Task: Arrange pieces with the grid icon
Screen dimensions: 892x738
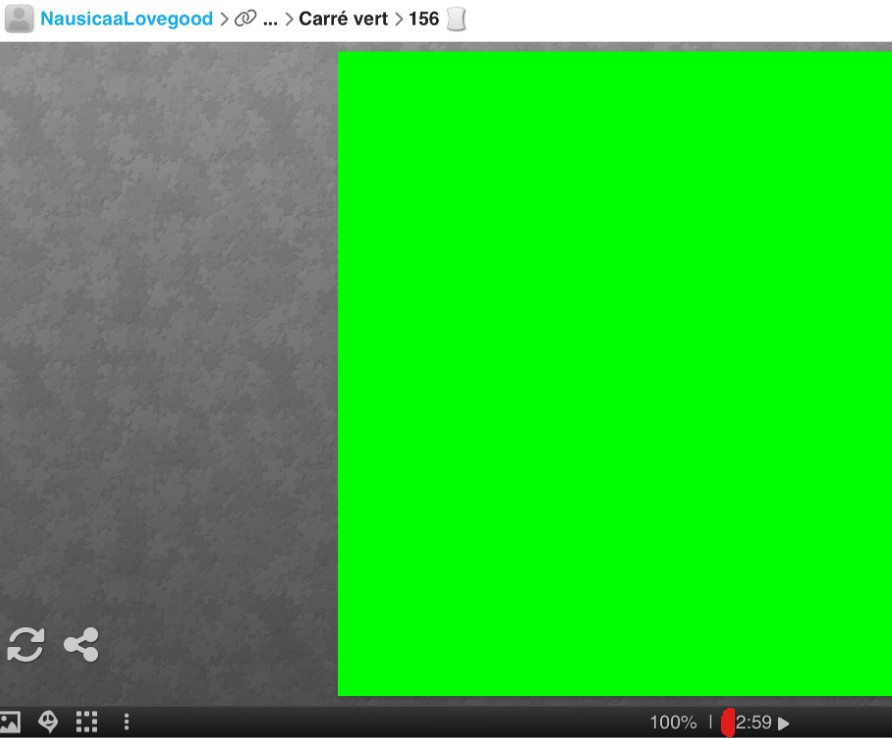Action: (87, 722)
